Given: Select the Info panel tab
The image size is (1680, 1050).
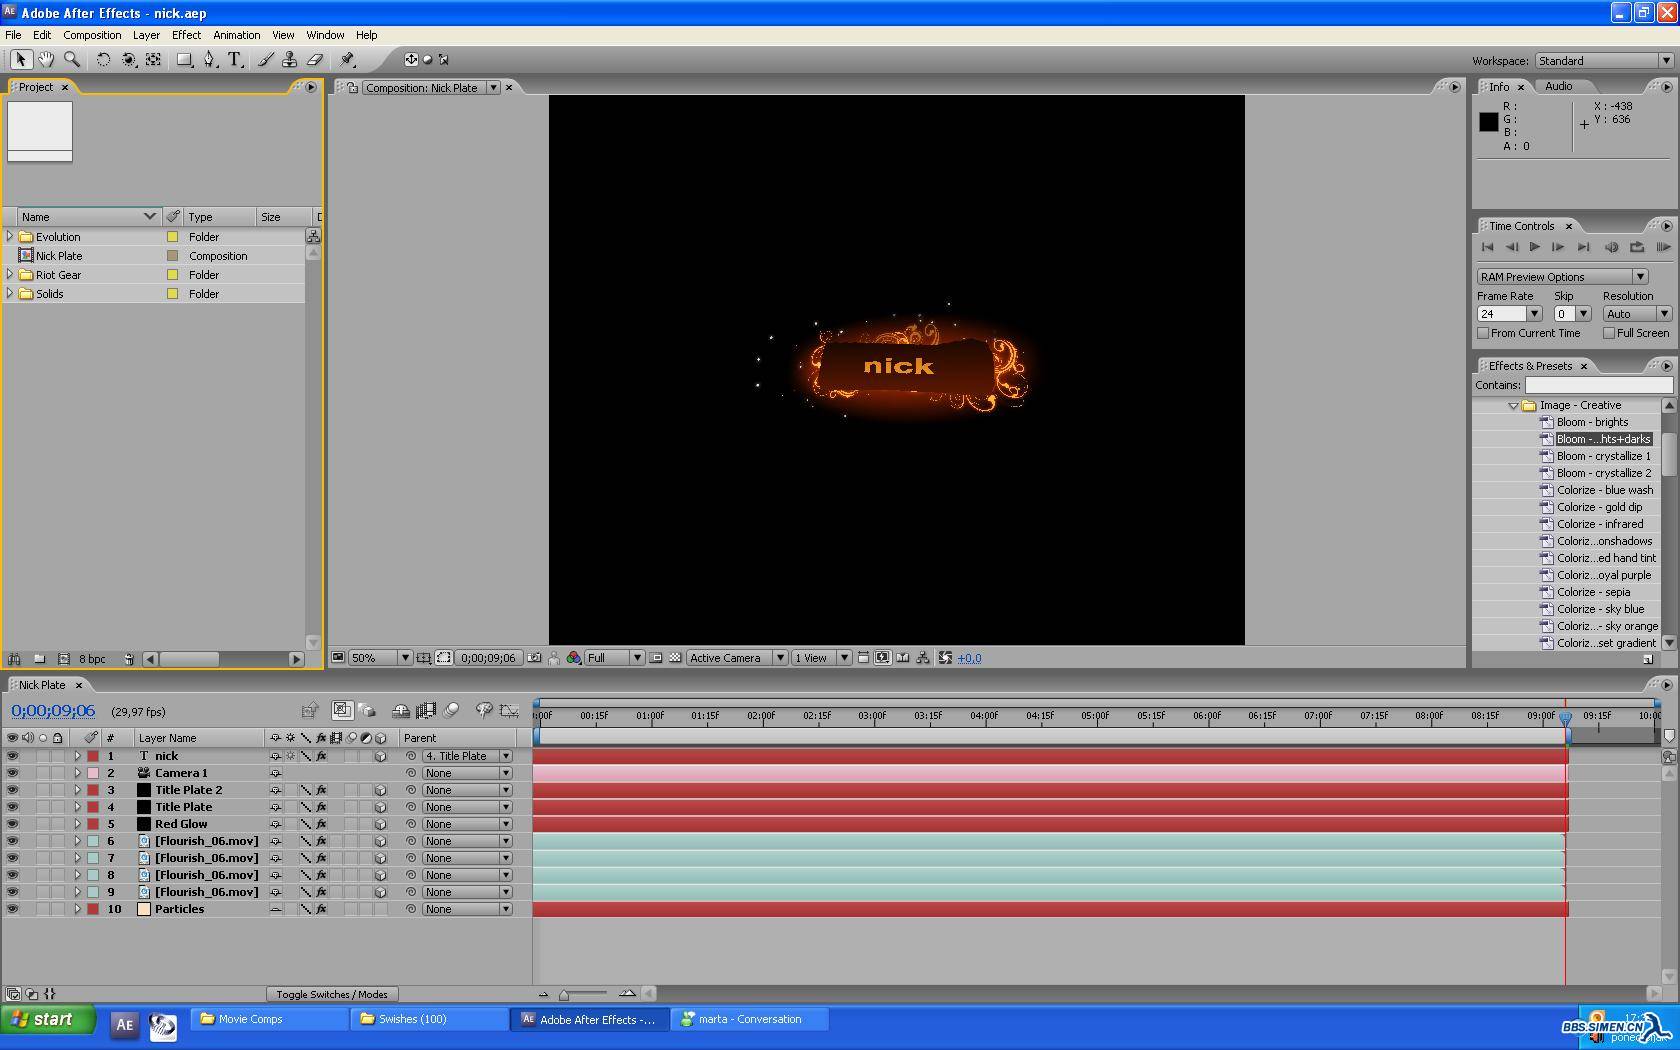Looking at the screenshot, I should (x=1499, y=87).
